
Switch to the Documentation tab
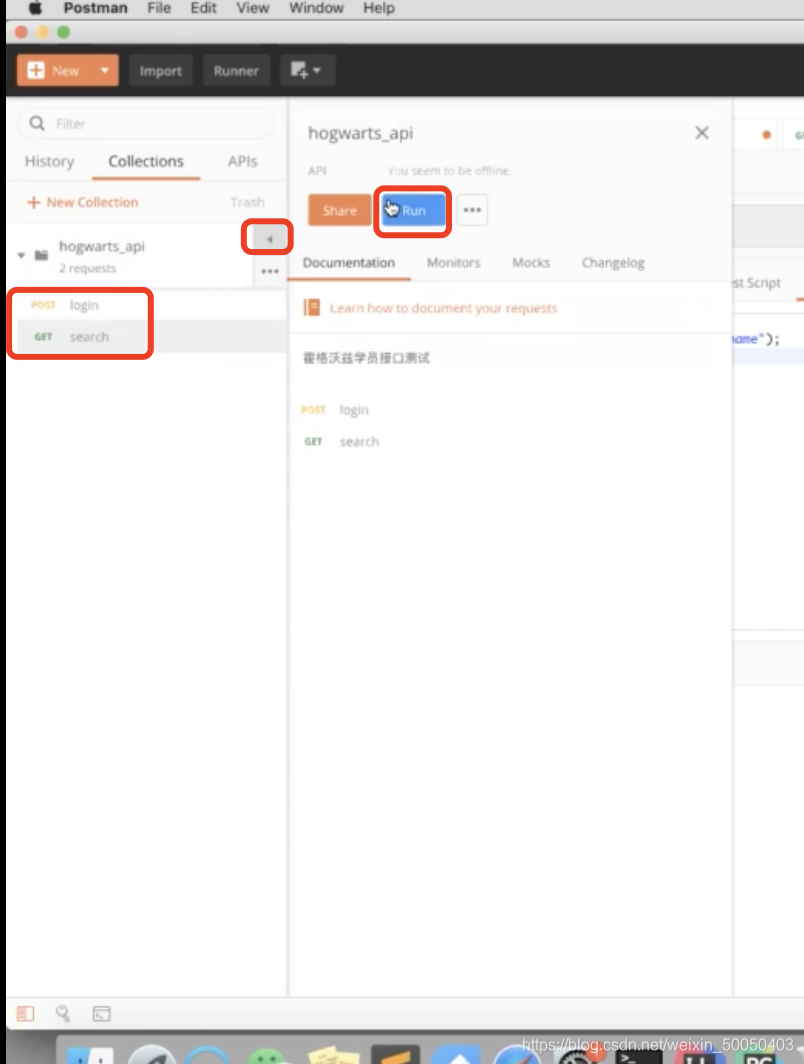pyautogui.click(x=349, y=263)
